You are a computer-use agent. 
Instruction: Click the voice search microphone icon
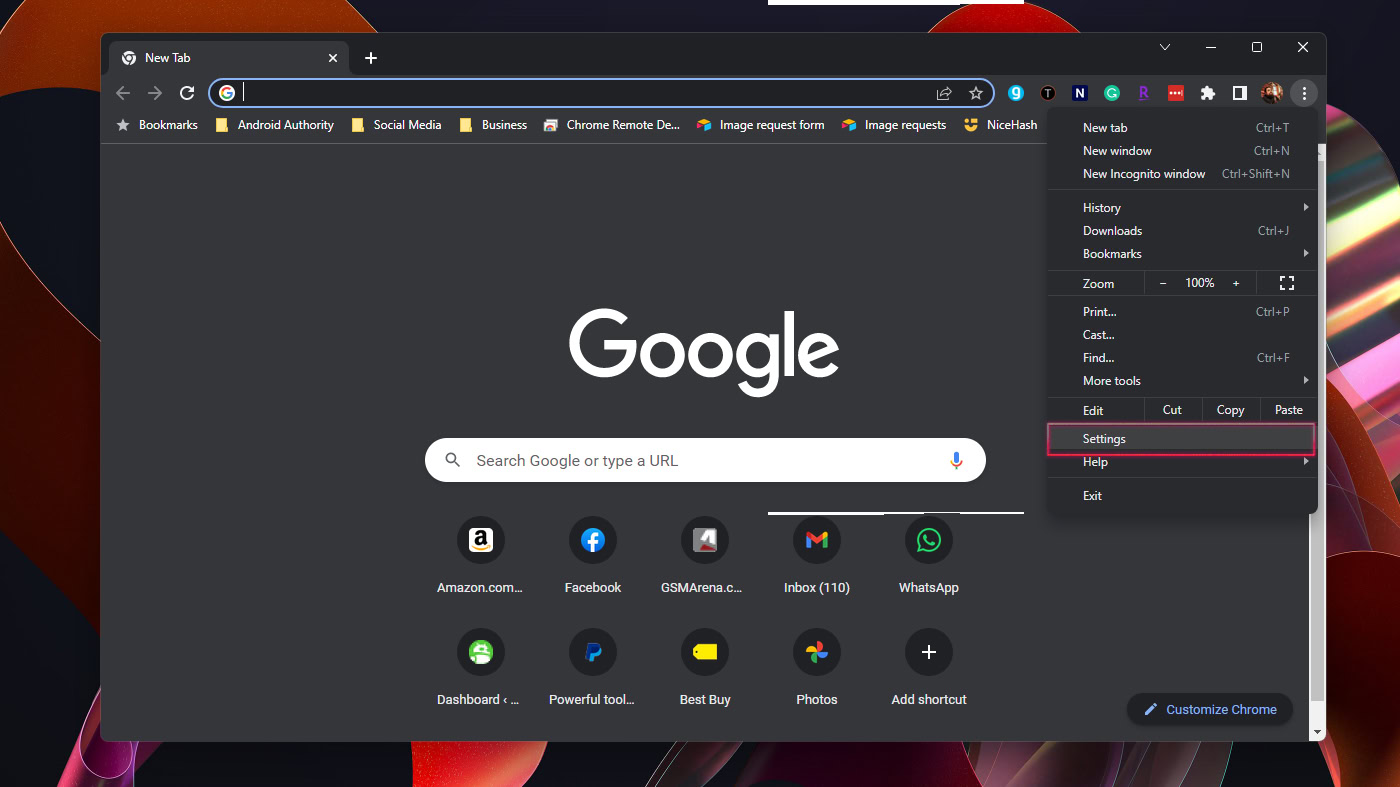pyautogui.click(x=956, y=460)
